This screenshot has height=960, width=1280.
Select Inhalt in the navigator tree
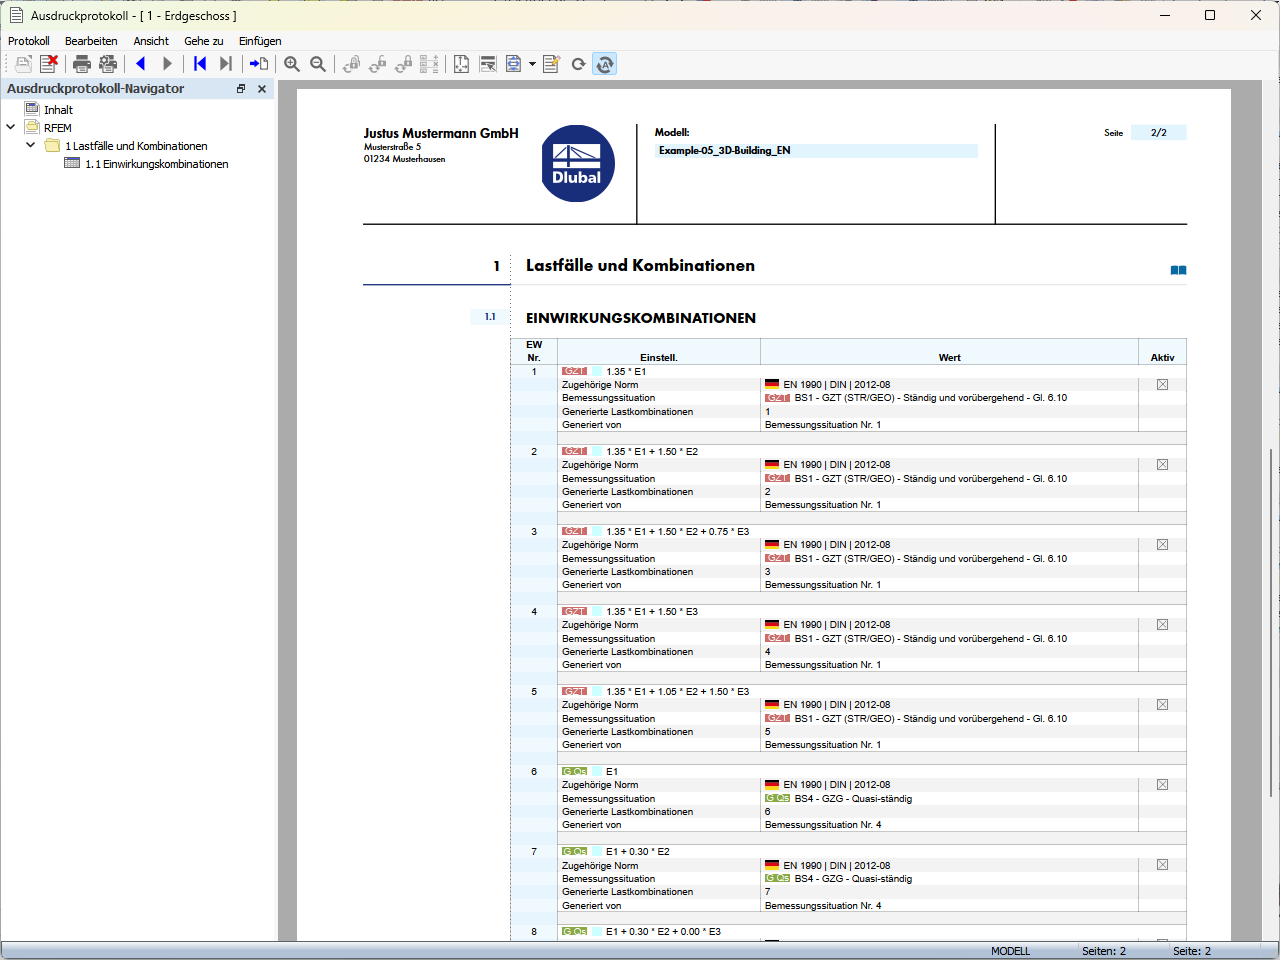(x=58, y=110)
